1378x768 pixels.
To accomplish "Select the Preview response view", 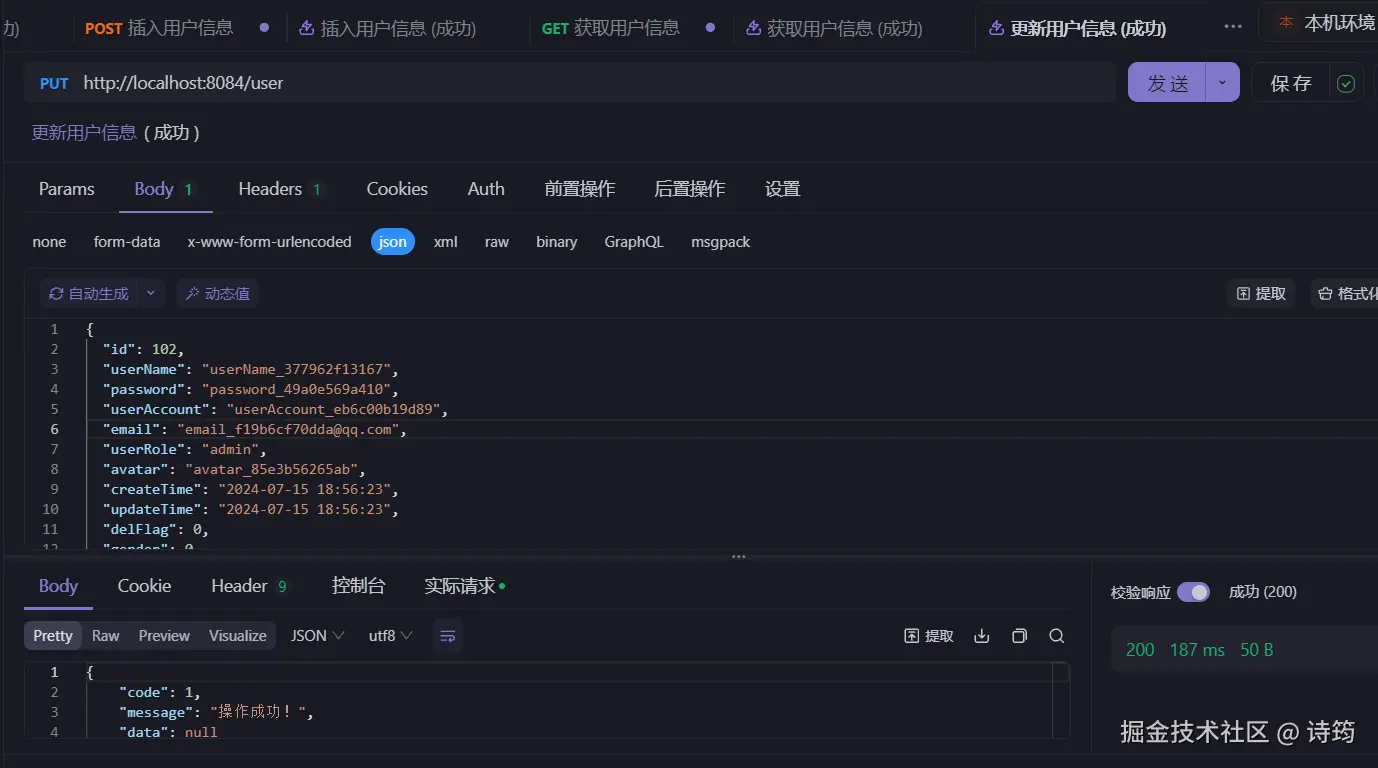I will [164, 636].
